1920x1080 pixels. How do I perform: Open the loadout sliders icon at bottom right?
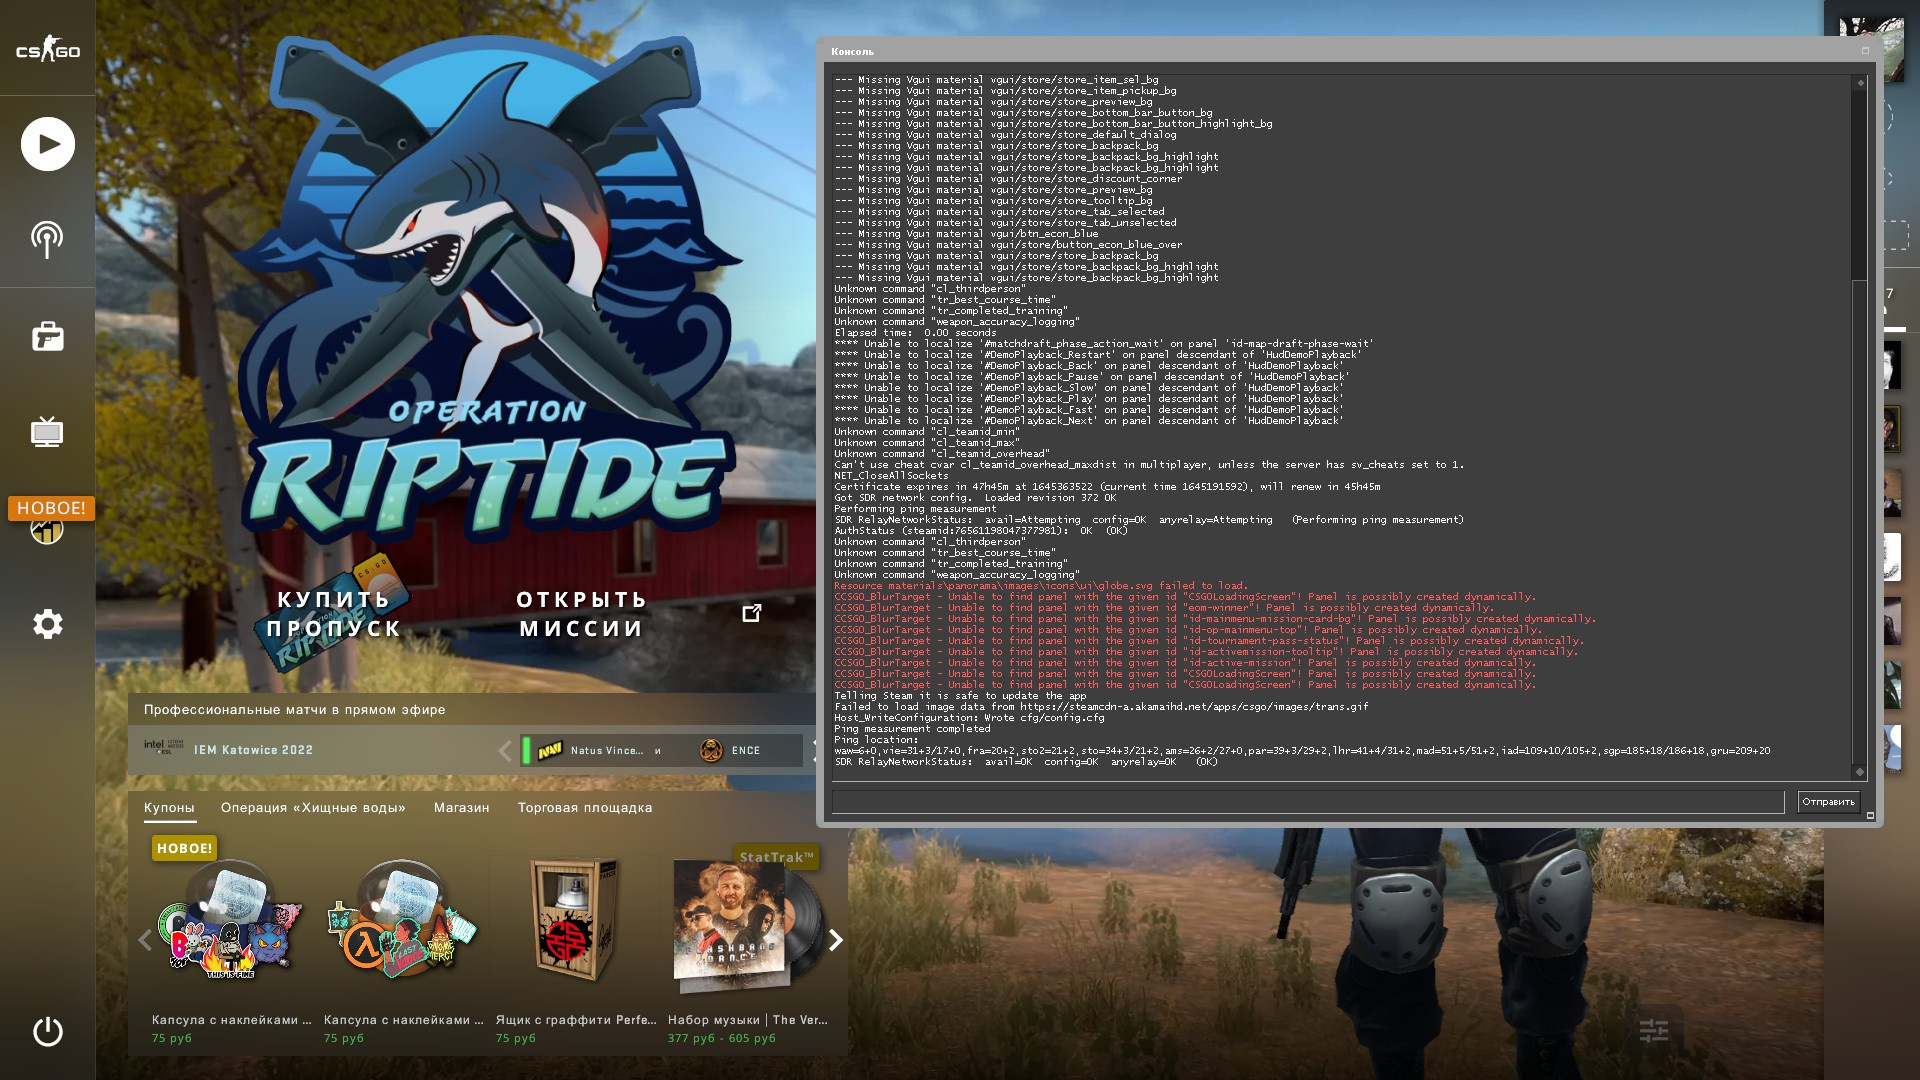[1654, 1030]
